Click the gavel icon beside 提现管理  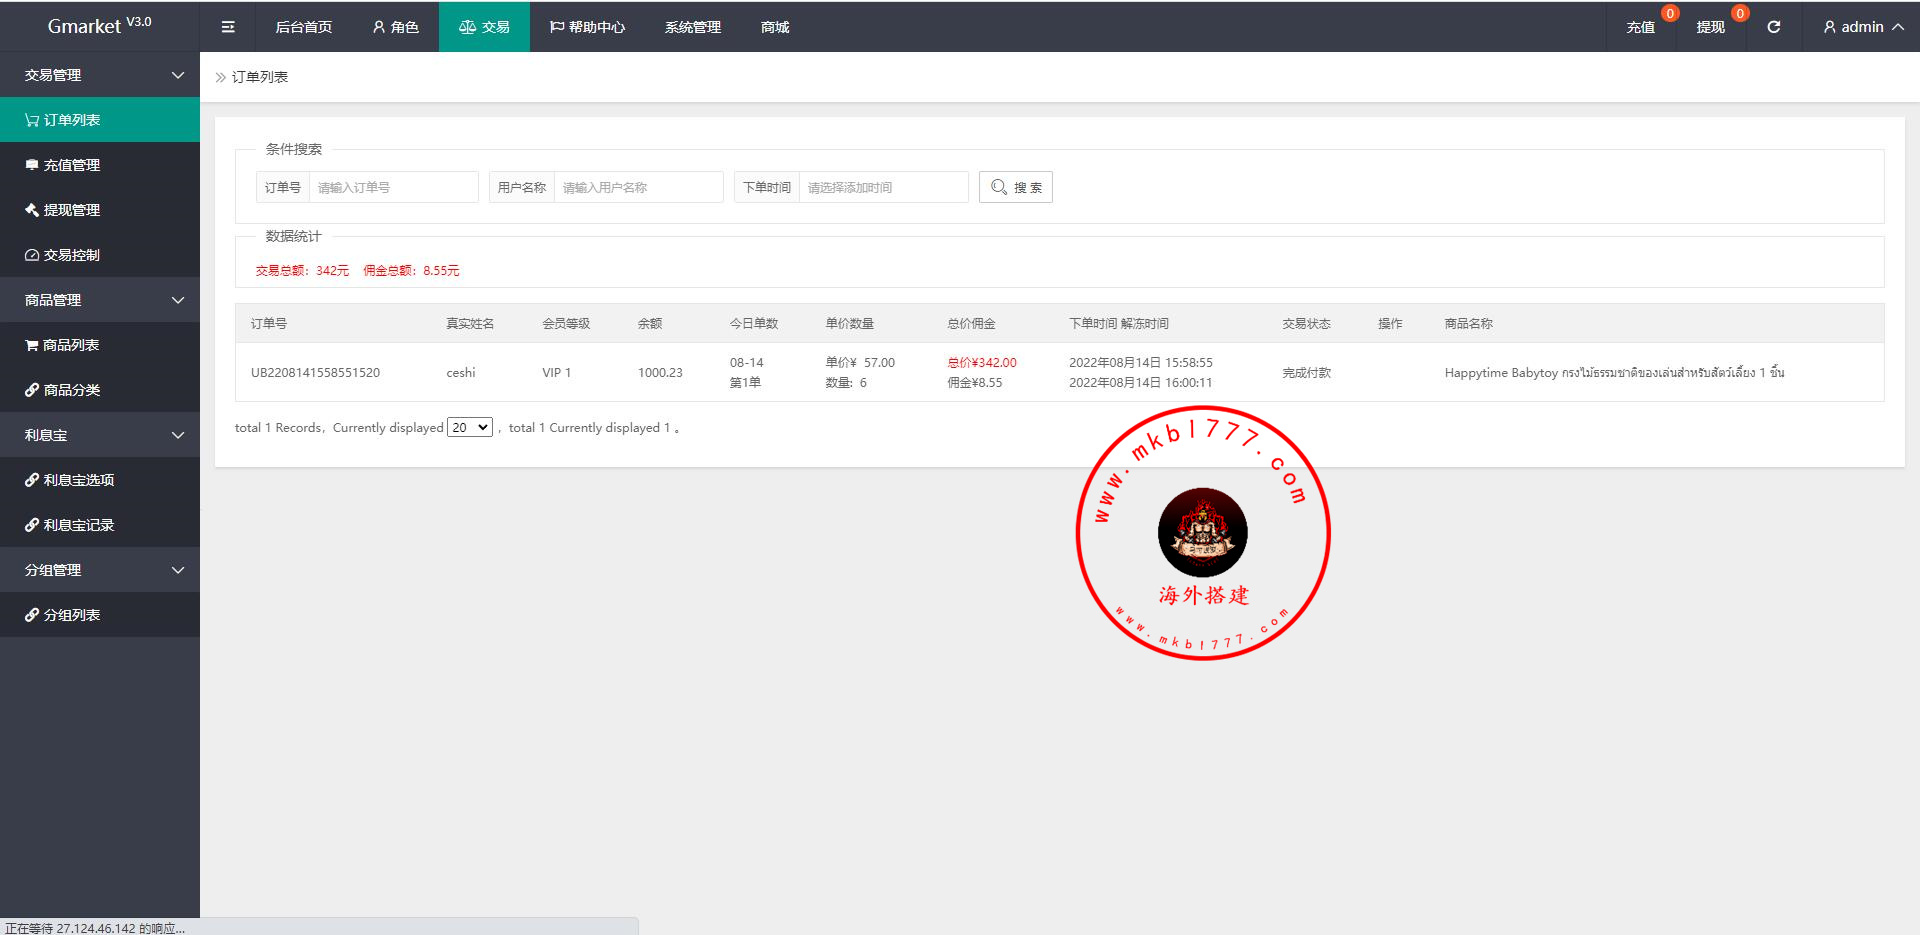[32, 210]
